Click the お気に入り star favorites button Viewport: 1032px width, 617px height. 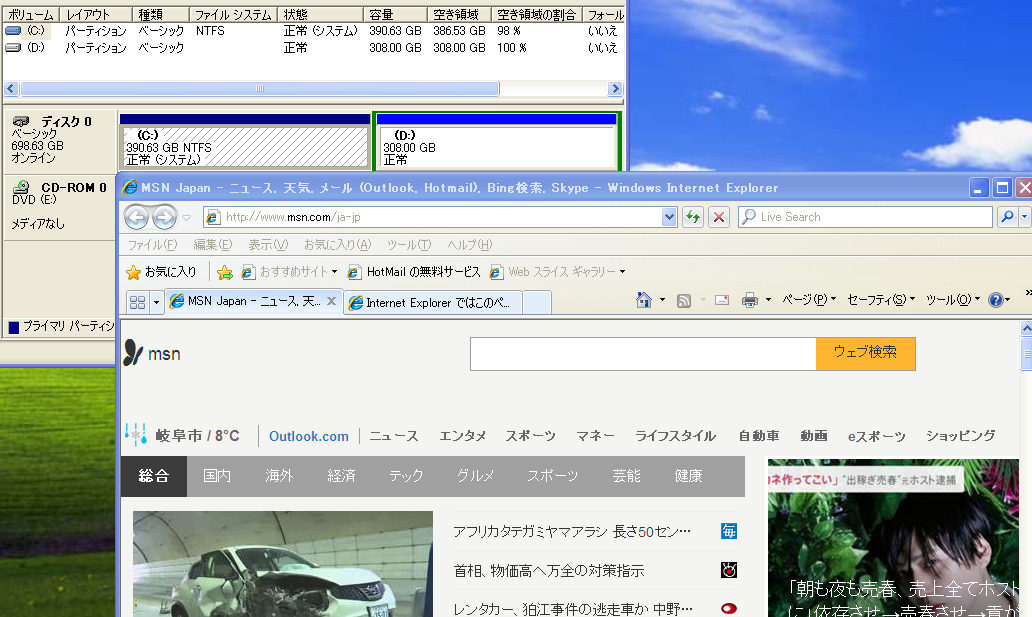[x=161, y=272]
